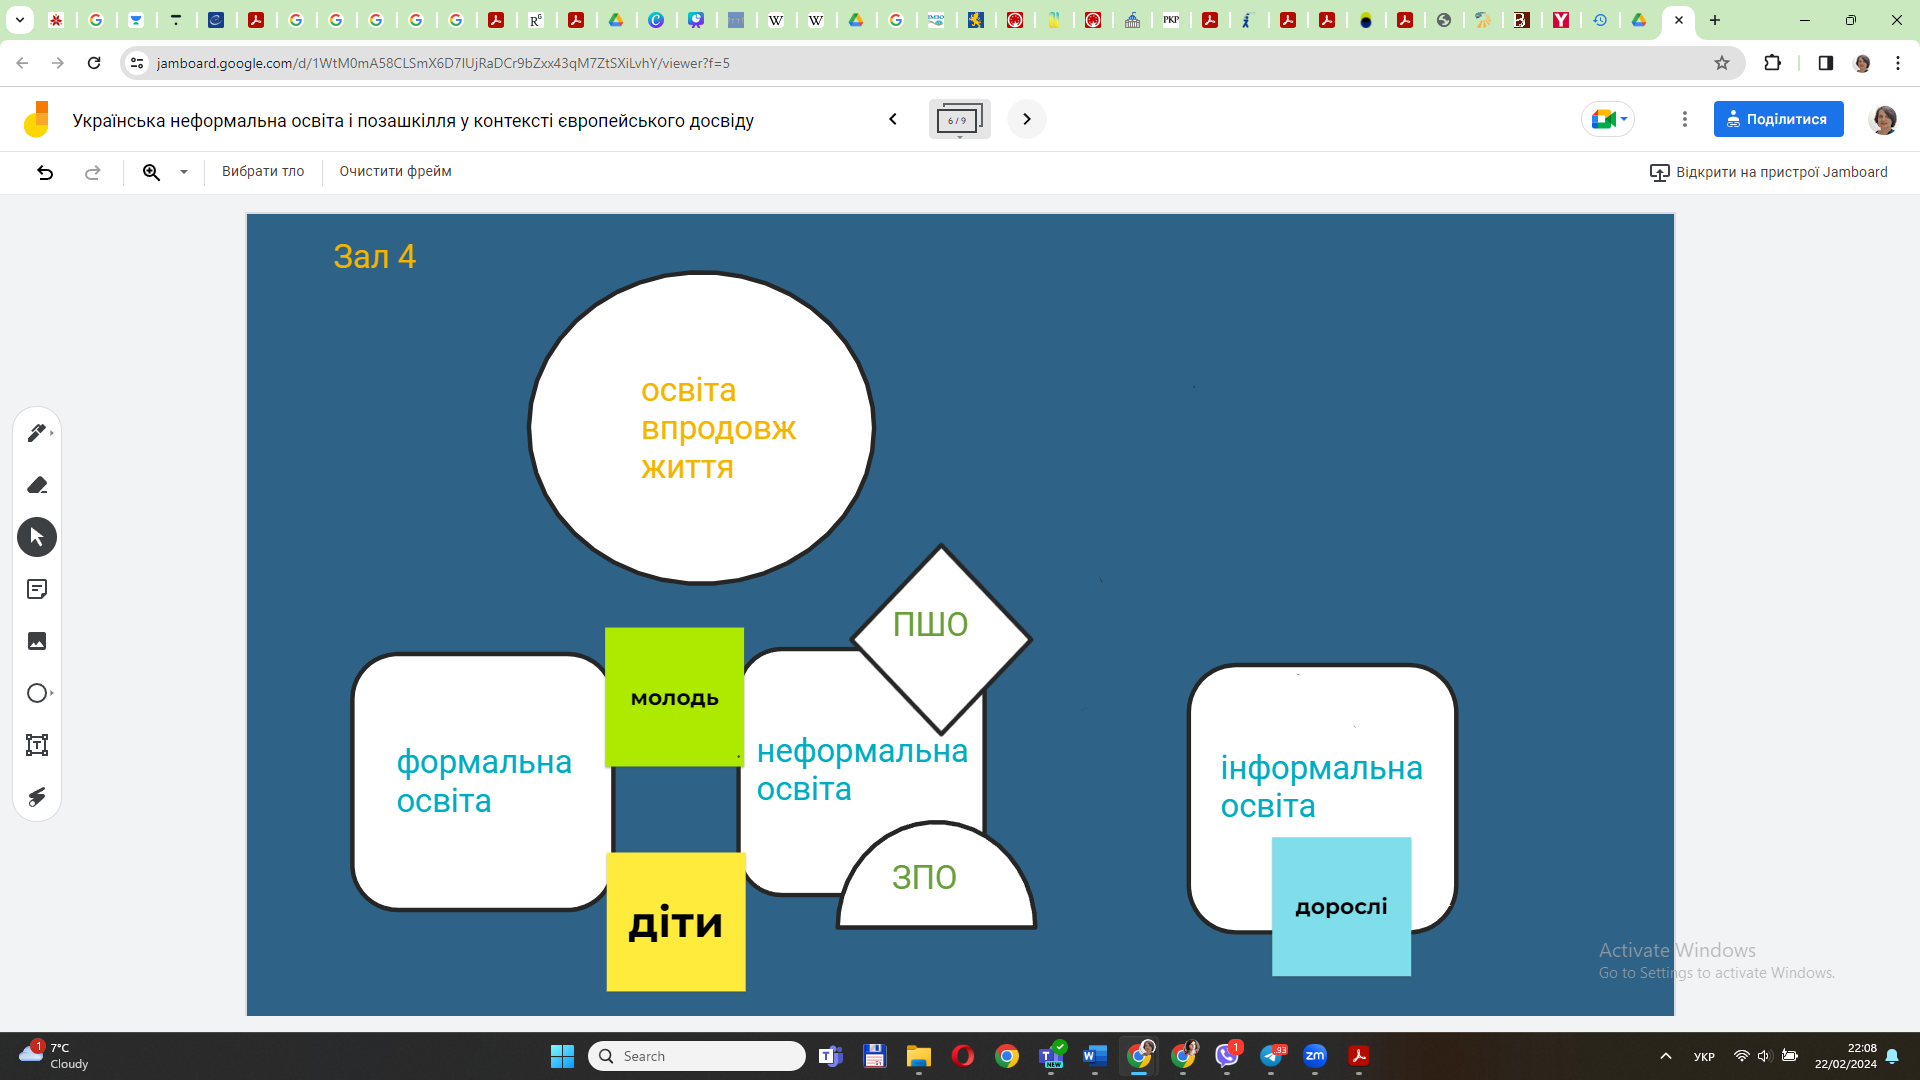Add a sticky note

coord(37,589)
